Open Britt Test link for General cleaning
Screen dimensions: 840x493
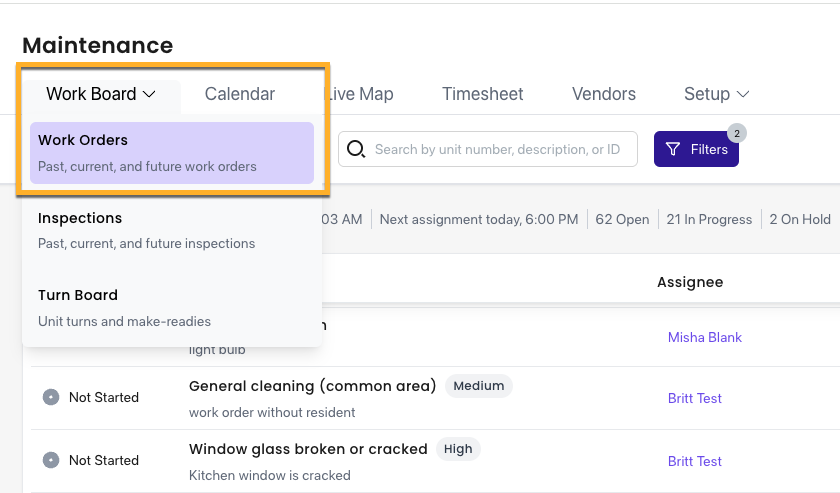[695, 398]
